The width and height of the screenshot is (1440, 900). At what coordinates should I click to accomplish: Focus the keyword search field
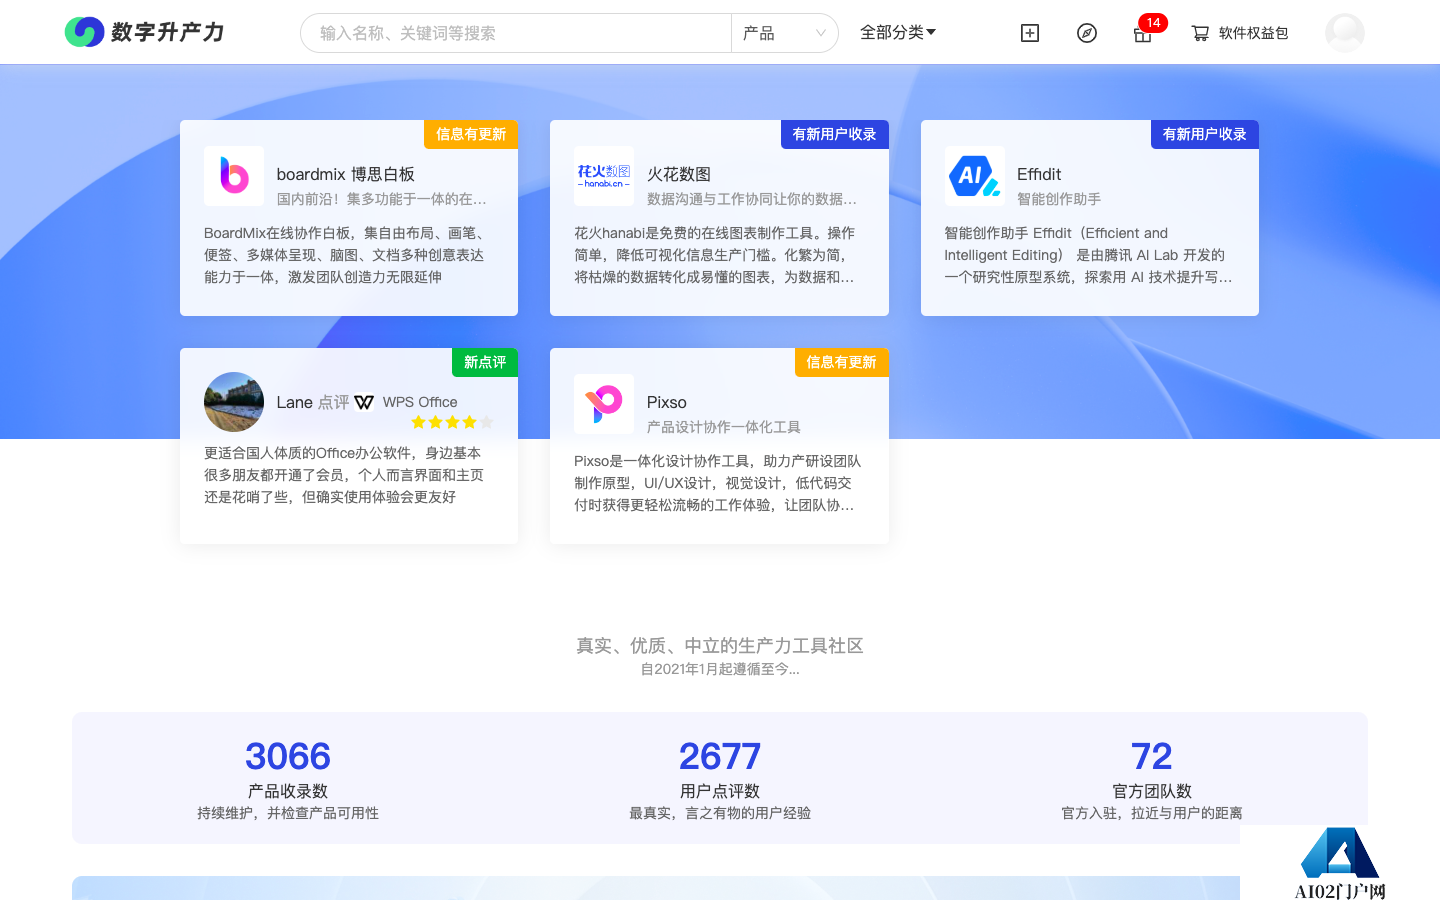516,33
